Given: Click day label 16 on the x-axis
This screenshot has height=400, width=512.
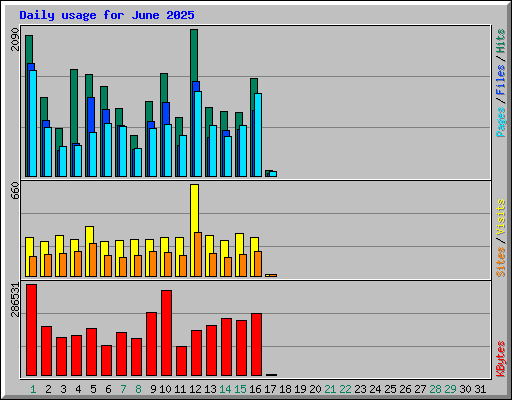Looking at the screenshot, I should pos(255,389).
